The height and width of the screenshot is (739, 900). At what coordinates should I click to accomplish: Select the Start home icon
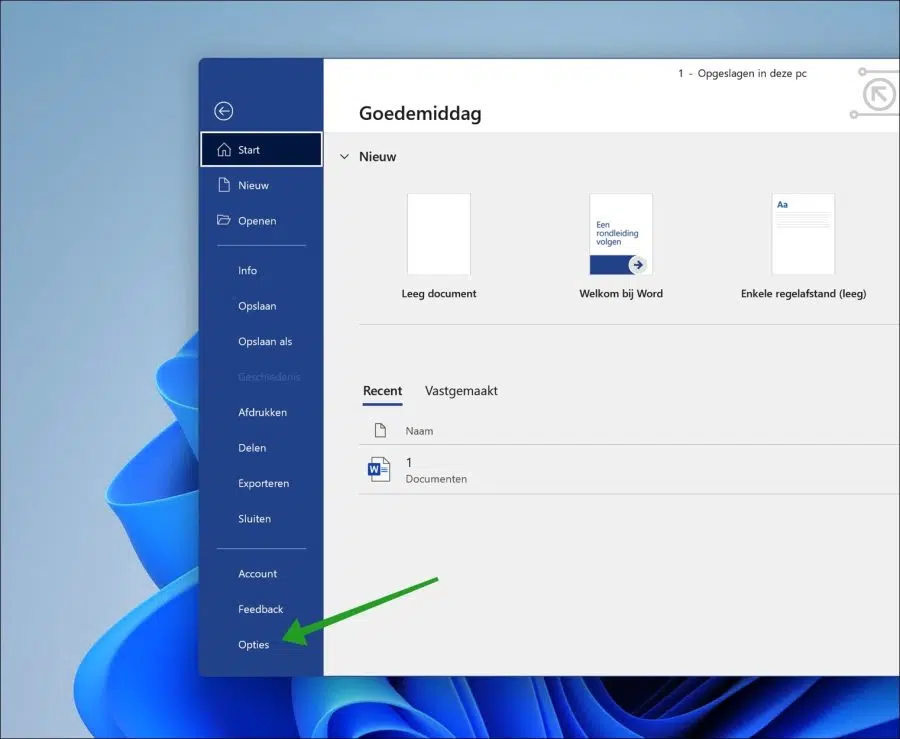[x=224, y=150]
